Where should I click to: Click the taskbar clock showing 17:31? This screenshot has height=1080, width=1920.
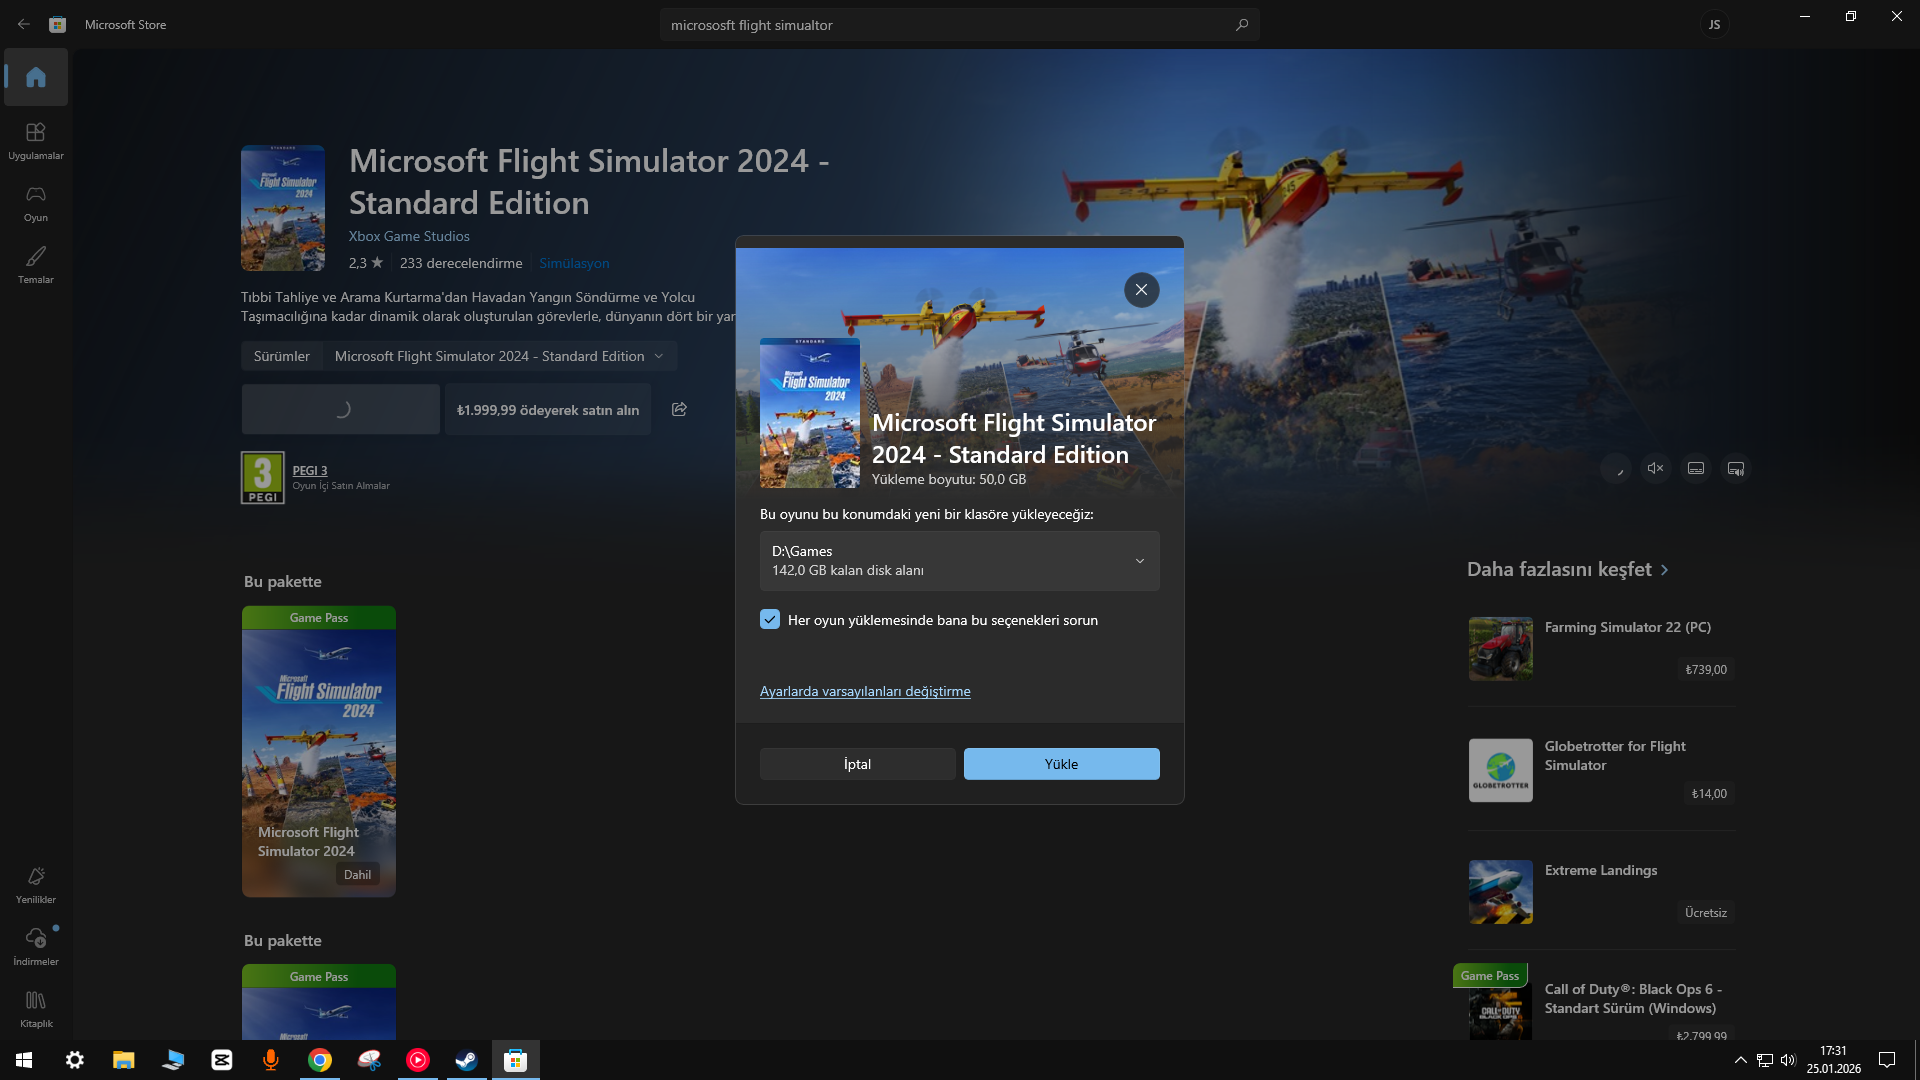tap(1834, 1060)
